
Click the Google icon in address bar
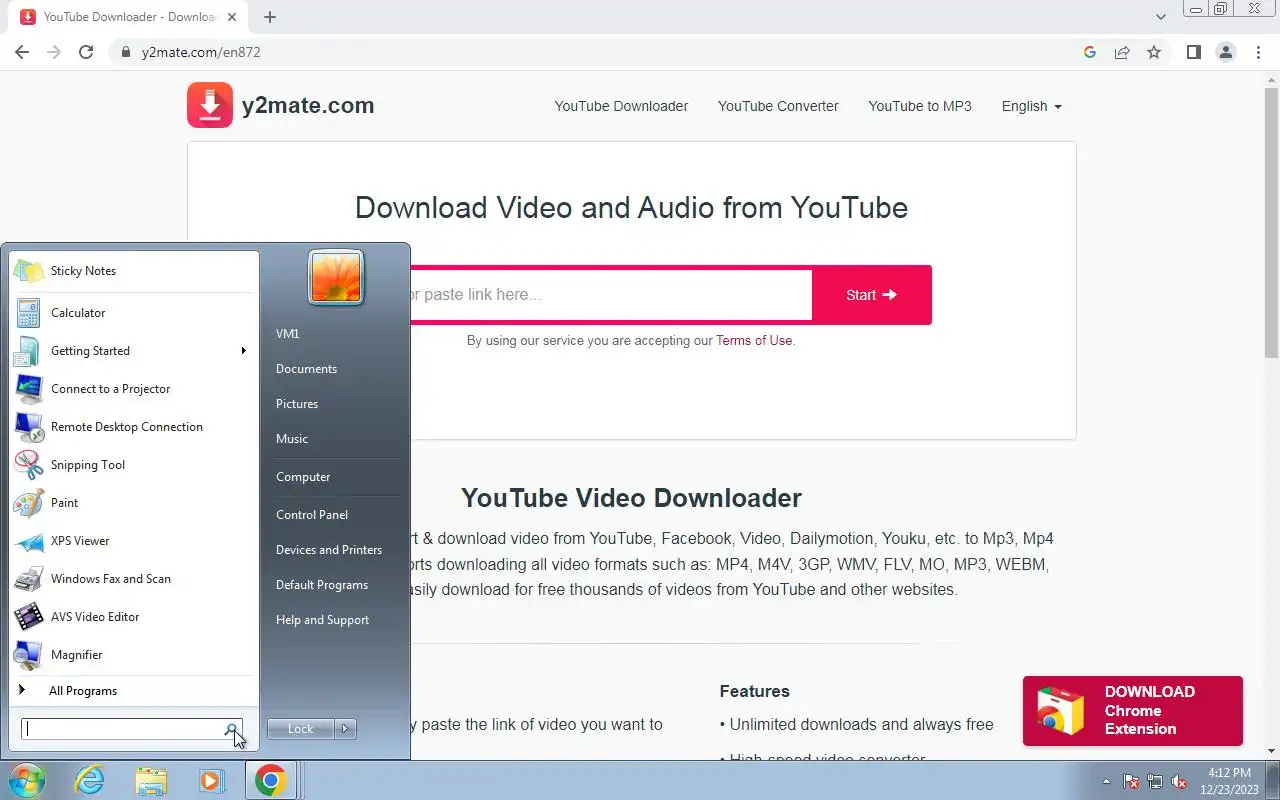(x=1090, y=52)
